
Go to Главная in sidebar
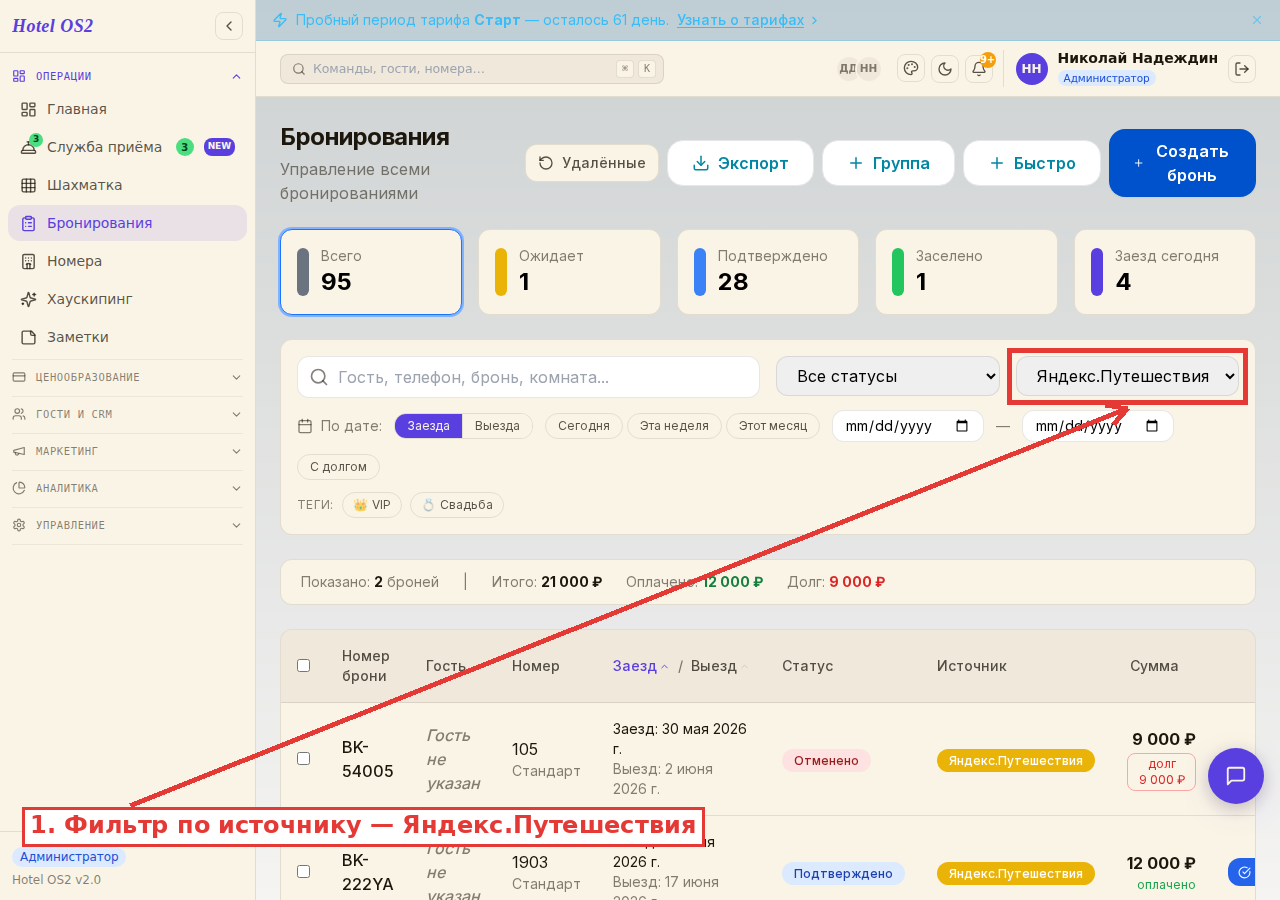pos(128,109)
